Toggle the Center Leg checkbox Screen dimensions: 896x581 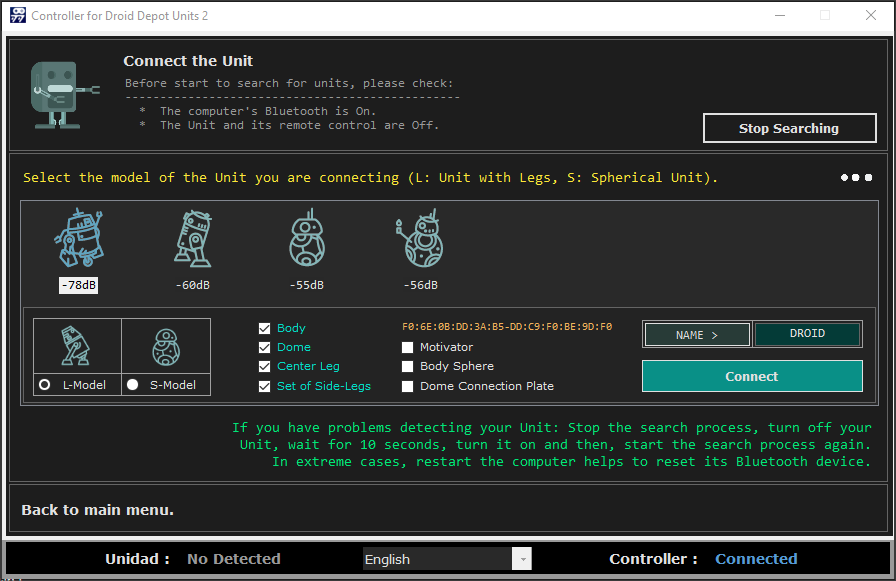coord(265,366)
